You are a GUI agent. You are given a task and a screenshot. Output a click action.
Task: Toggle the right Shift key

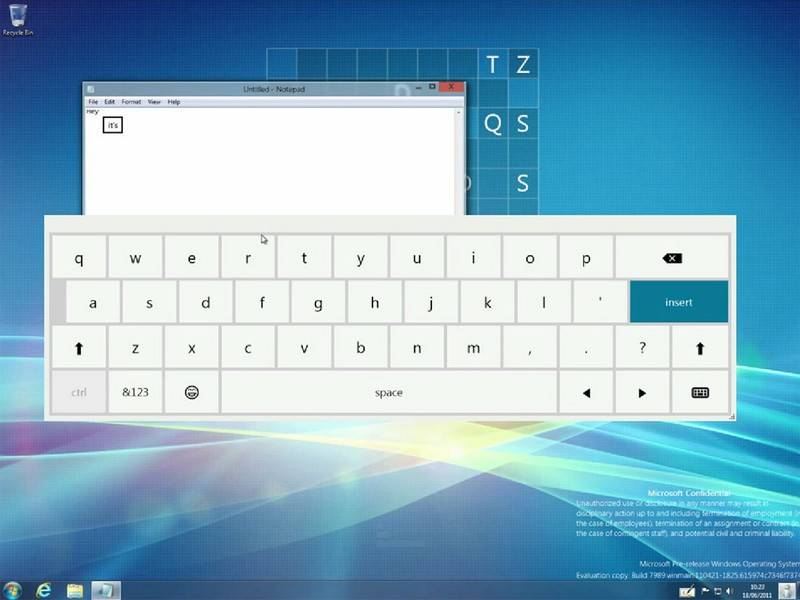(x=700, y=348)
